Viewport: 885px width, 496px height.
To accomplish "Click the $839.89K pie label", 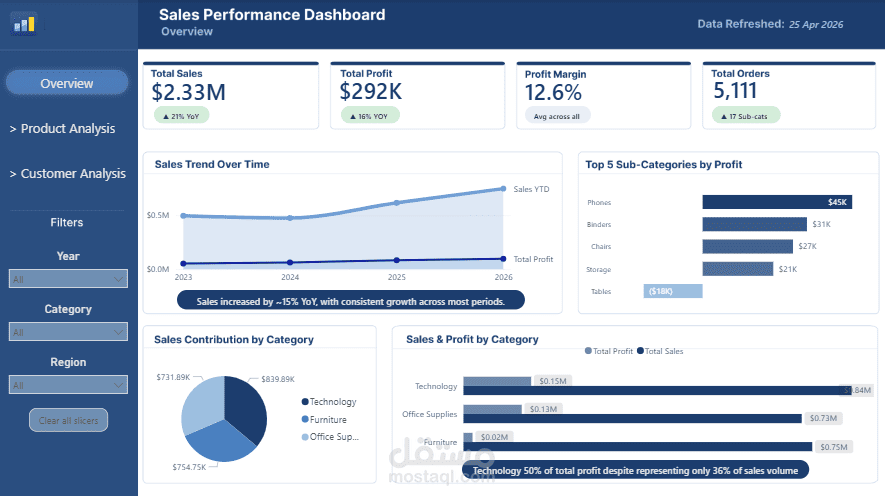I will click(278, 379).
